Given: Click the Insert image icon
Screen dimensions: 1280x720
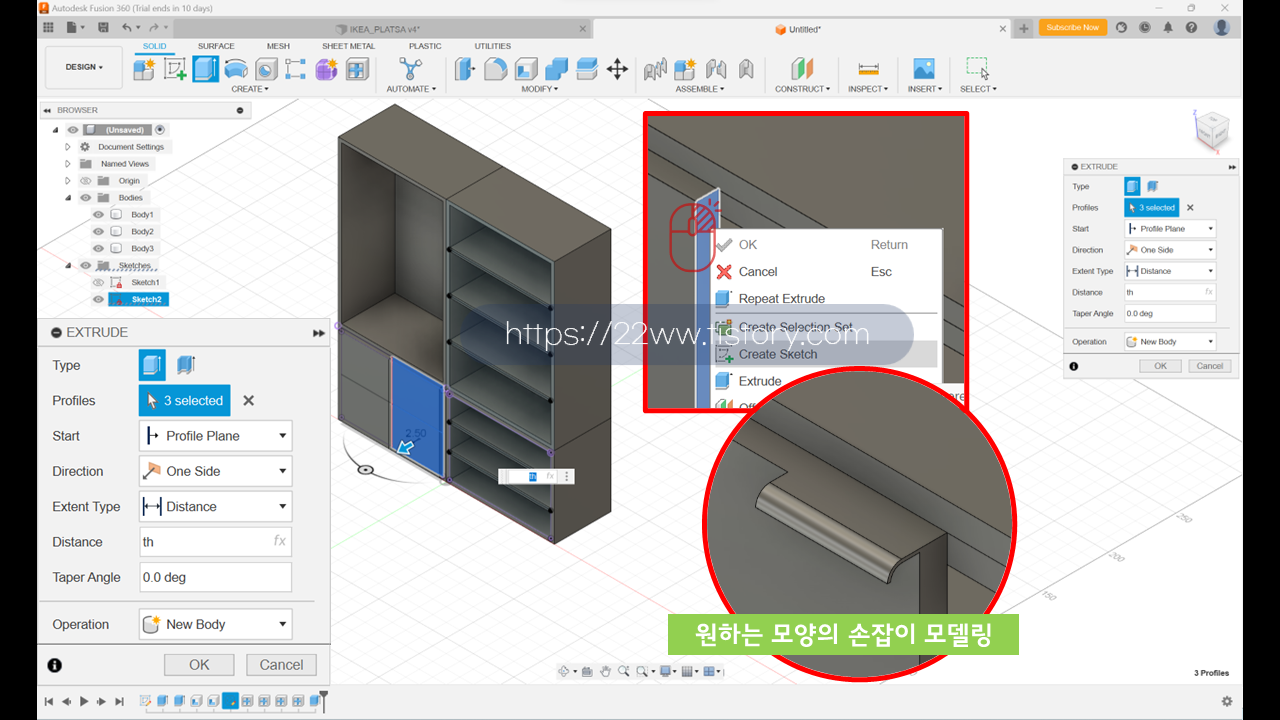Looking at the screenshot, I should point(924,69).
